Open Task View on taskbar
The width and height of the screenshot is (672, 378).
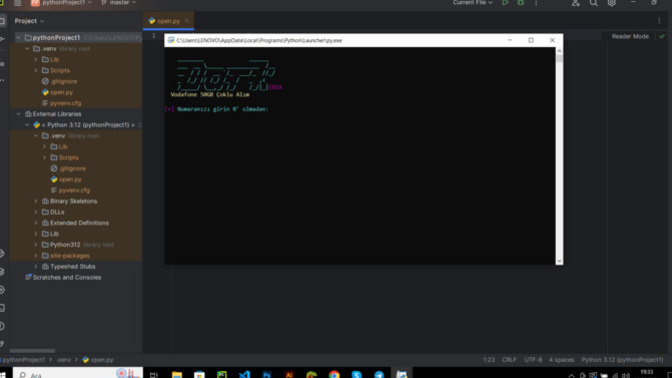click(154, 375)
